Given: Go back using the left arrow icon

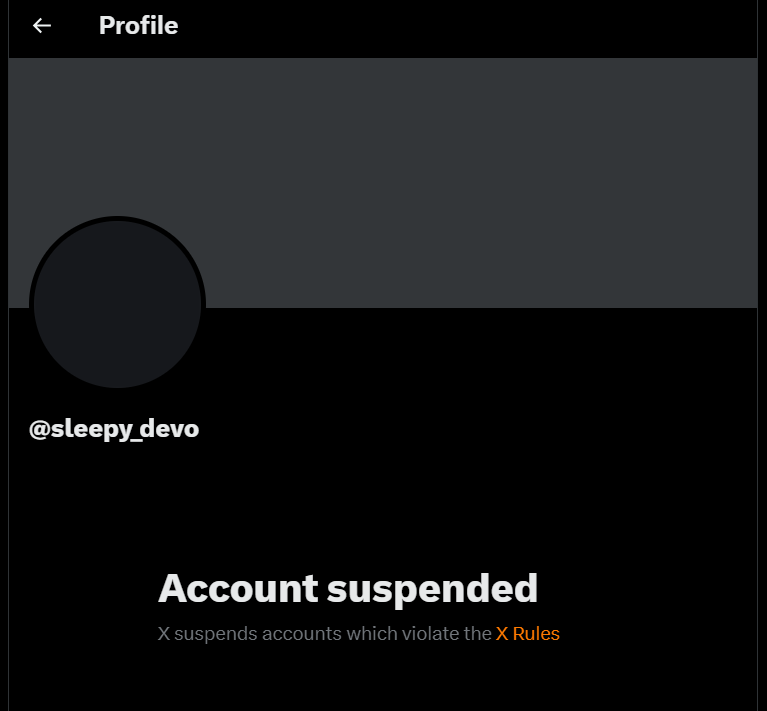Looking at the screenshot, I should (42, 25).
